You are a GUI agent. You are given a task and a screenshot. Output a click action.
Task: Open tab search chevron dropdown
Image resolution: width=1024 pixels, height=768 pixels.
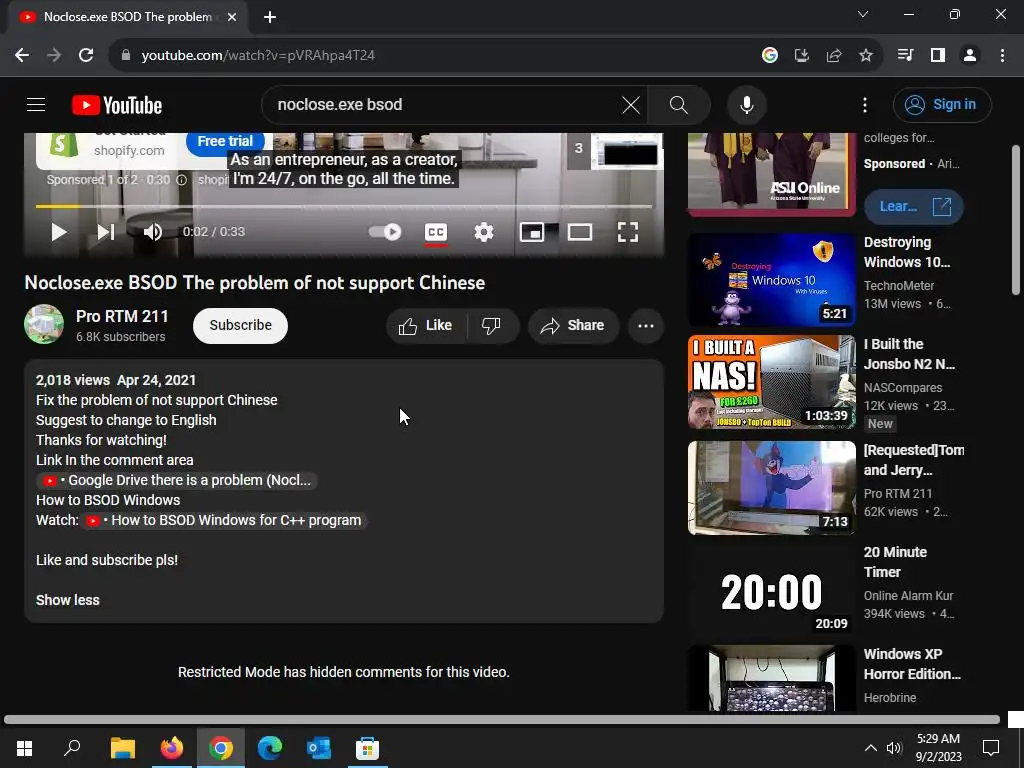863,14
